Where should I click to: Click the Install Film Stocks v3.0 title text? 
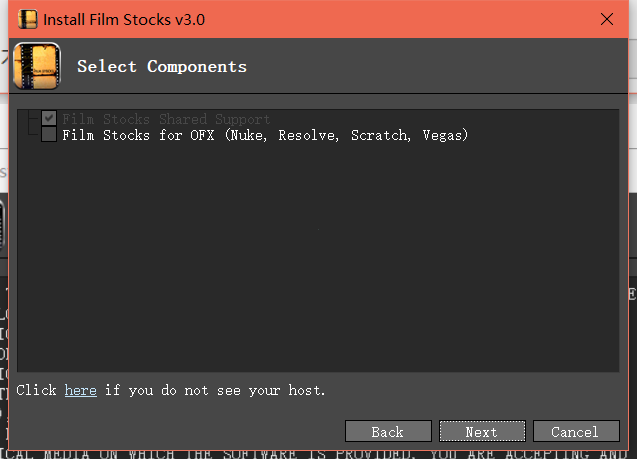click(124, 19)
